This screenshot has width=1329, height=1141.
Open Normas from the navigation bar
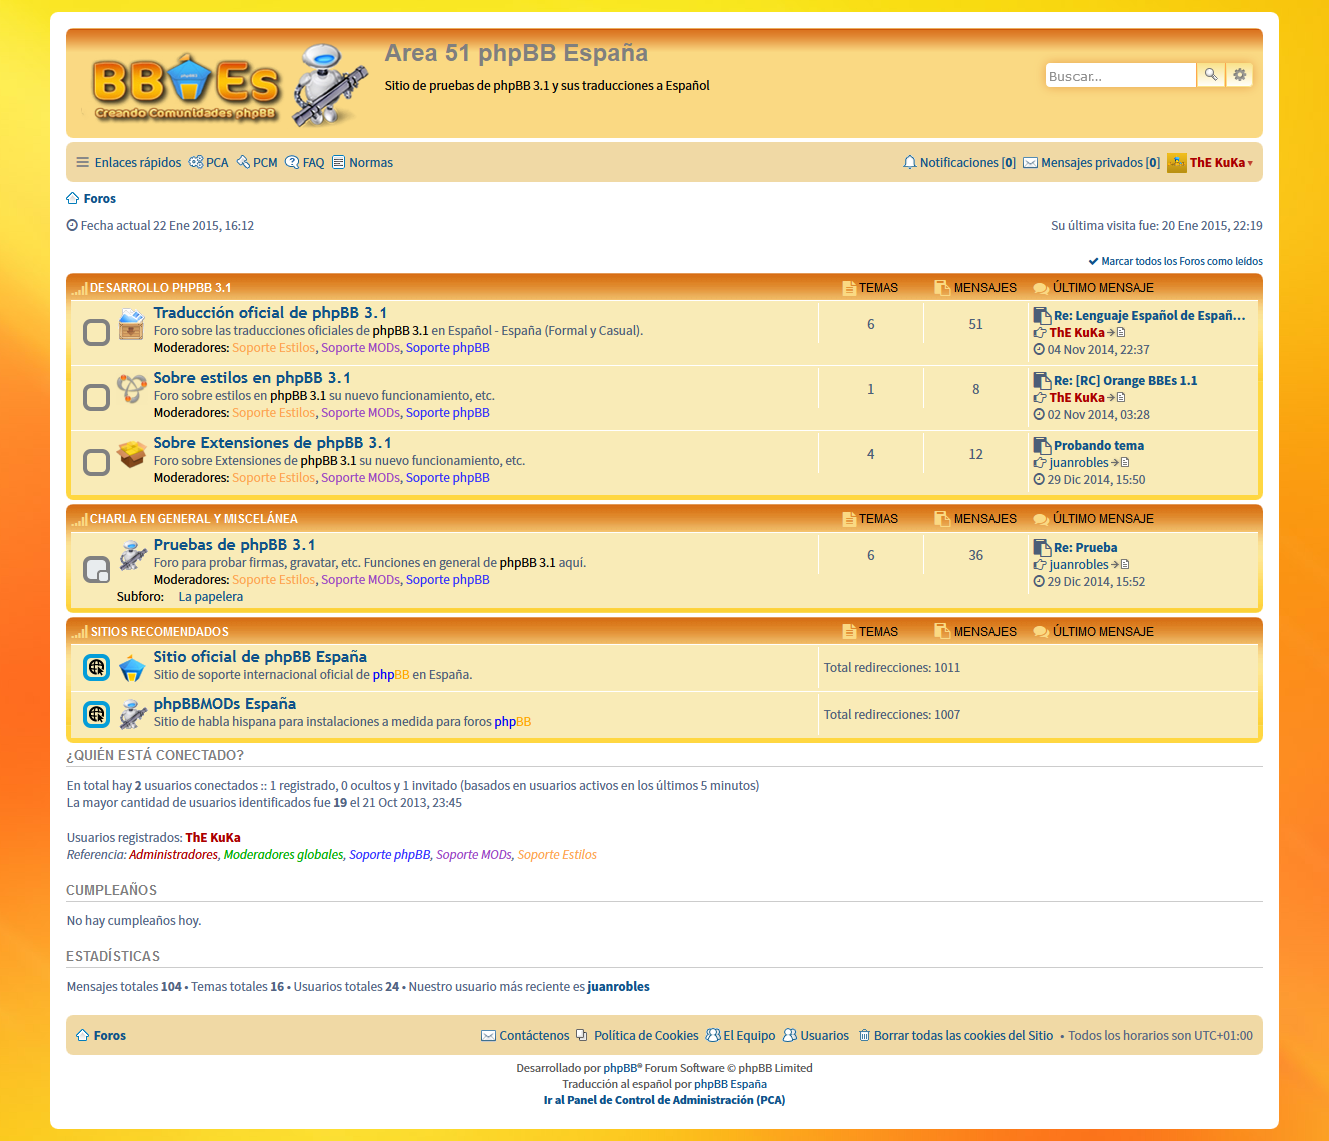371,162
